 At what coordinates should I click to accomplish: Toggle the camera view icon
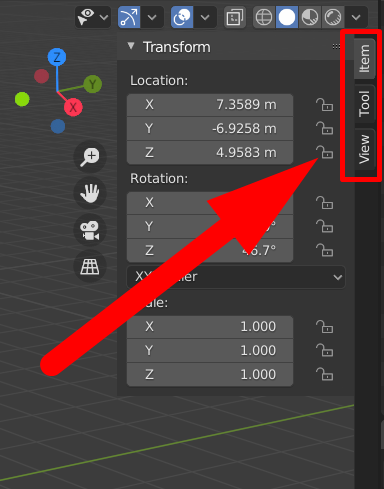90,230
